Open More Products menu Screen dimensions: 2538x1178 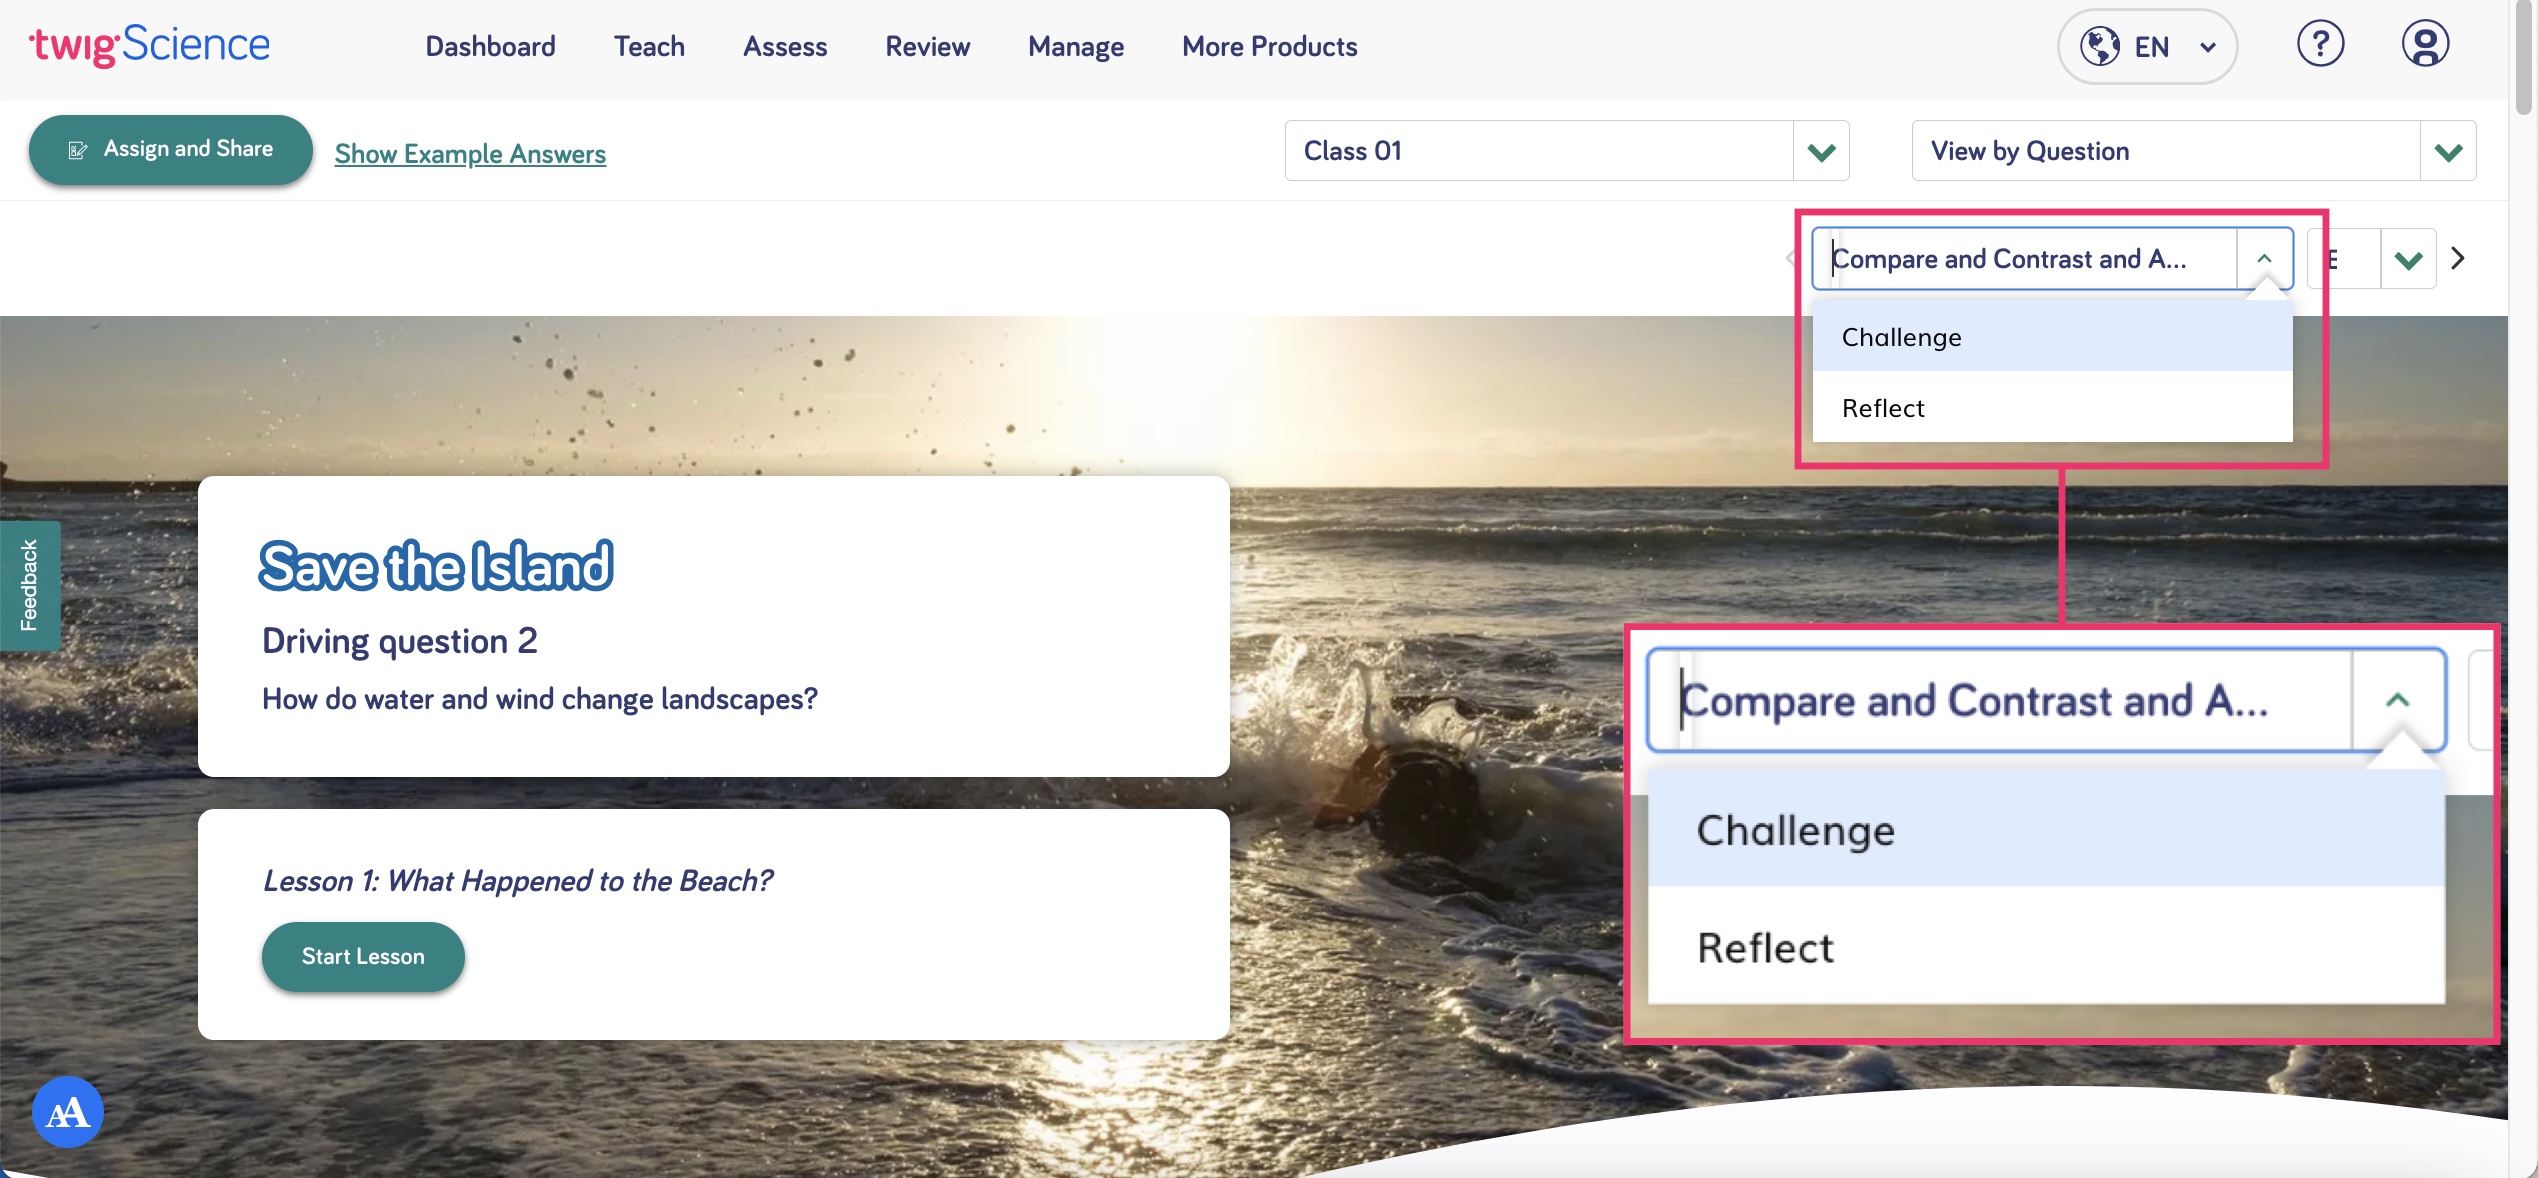click(1269, 47)
